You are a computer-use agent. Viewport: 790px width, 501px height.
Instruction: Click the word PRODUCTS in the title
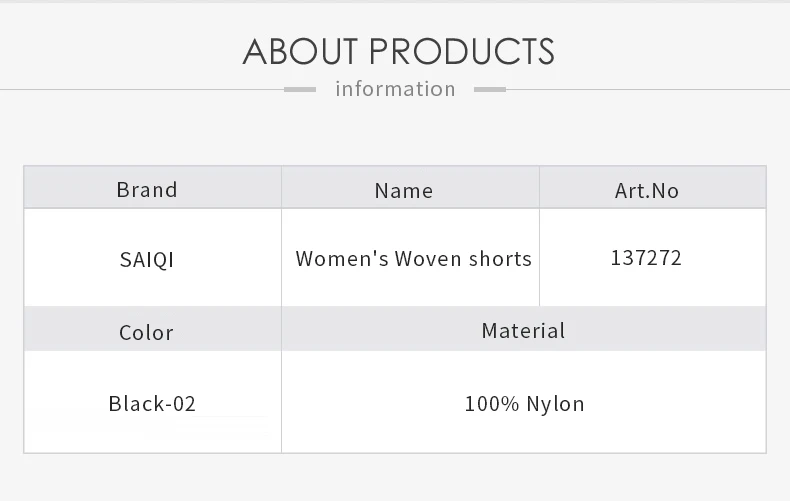(462, 51)
